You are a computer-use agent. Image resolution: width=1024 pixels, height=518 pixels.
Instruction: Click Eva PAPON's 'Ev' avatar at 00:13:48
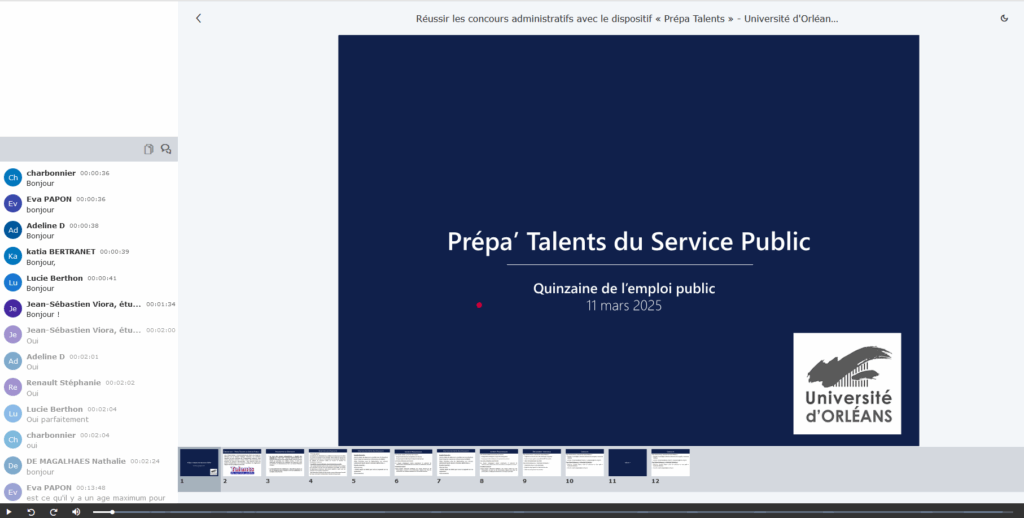click(x=13, y=491)
